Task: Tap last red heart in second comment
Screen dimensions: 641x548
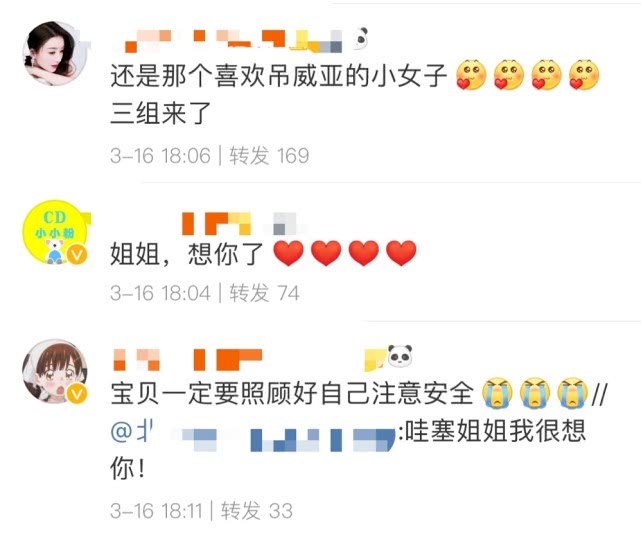Action: tap(401, 253)
